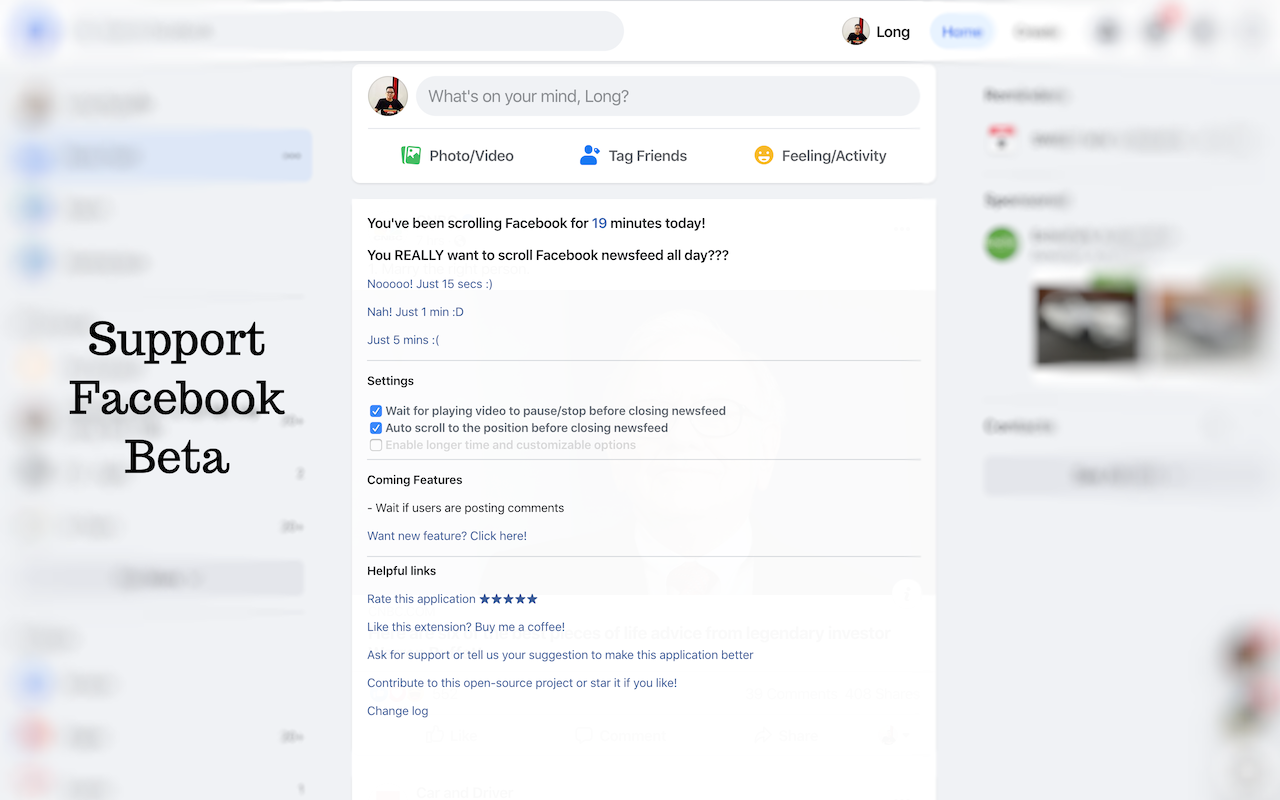Click the Feeling/Activity smiley icon
The width and height of the screenshot is (1280, 800).
(764, 155)
